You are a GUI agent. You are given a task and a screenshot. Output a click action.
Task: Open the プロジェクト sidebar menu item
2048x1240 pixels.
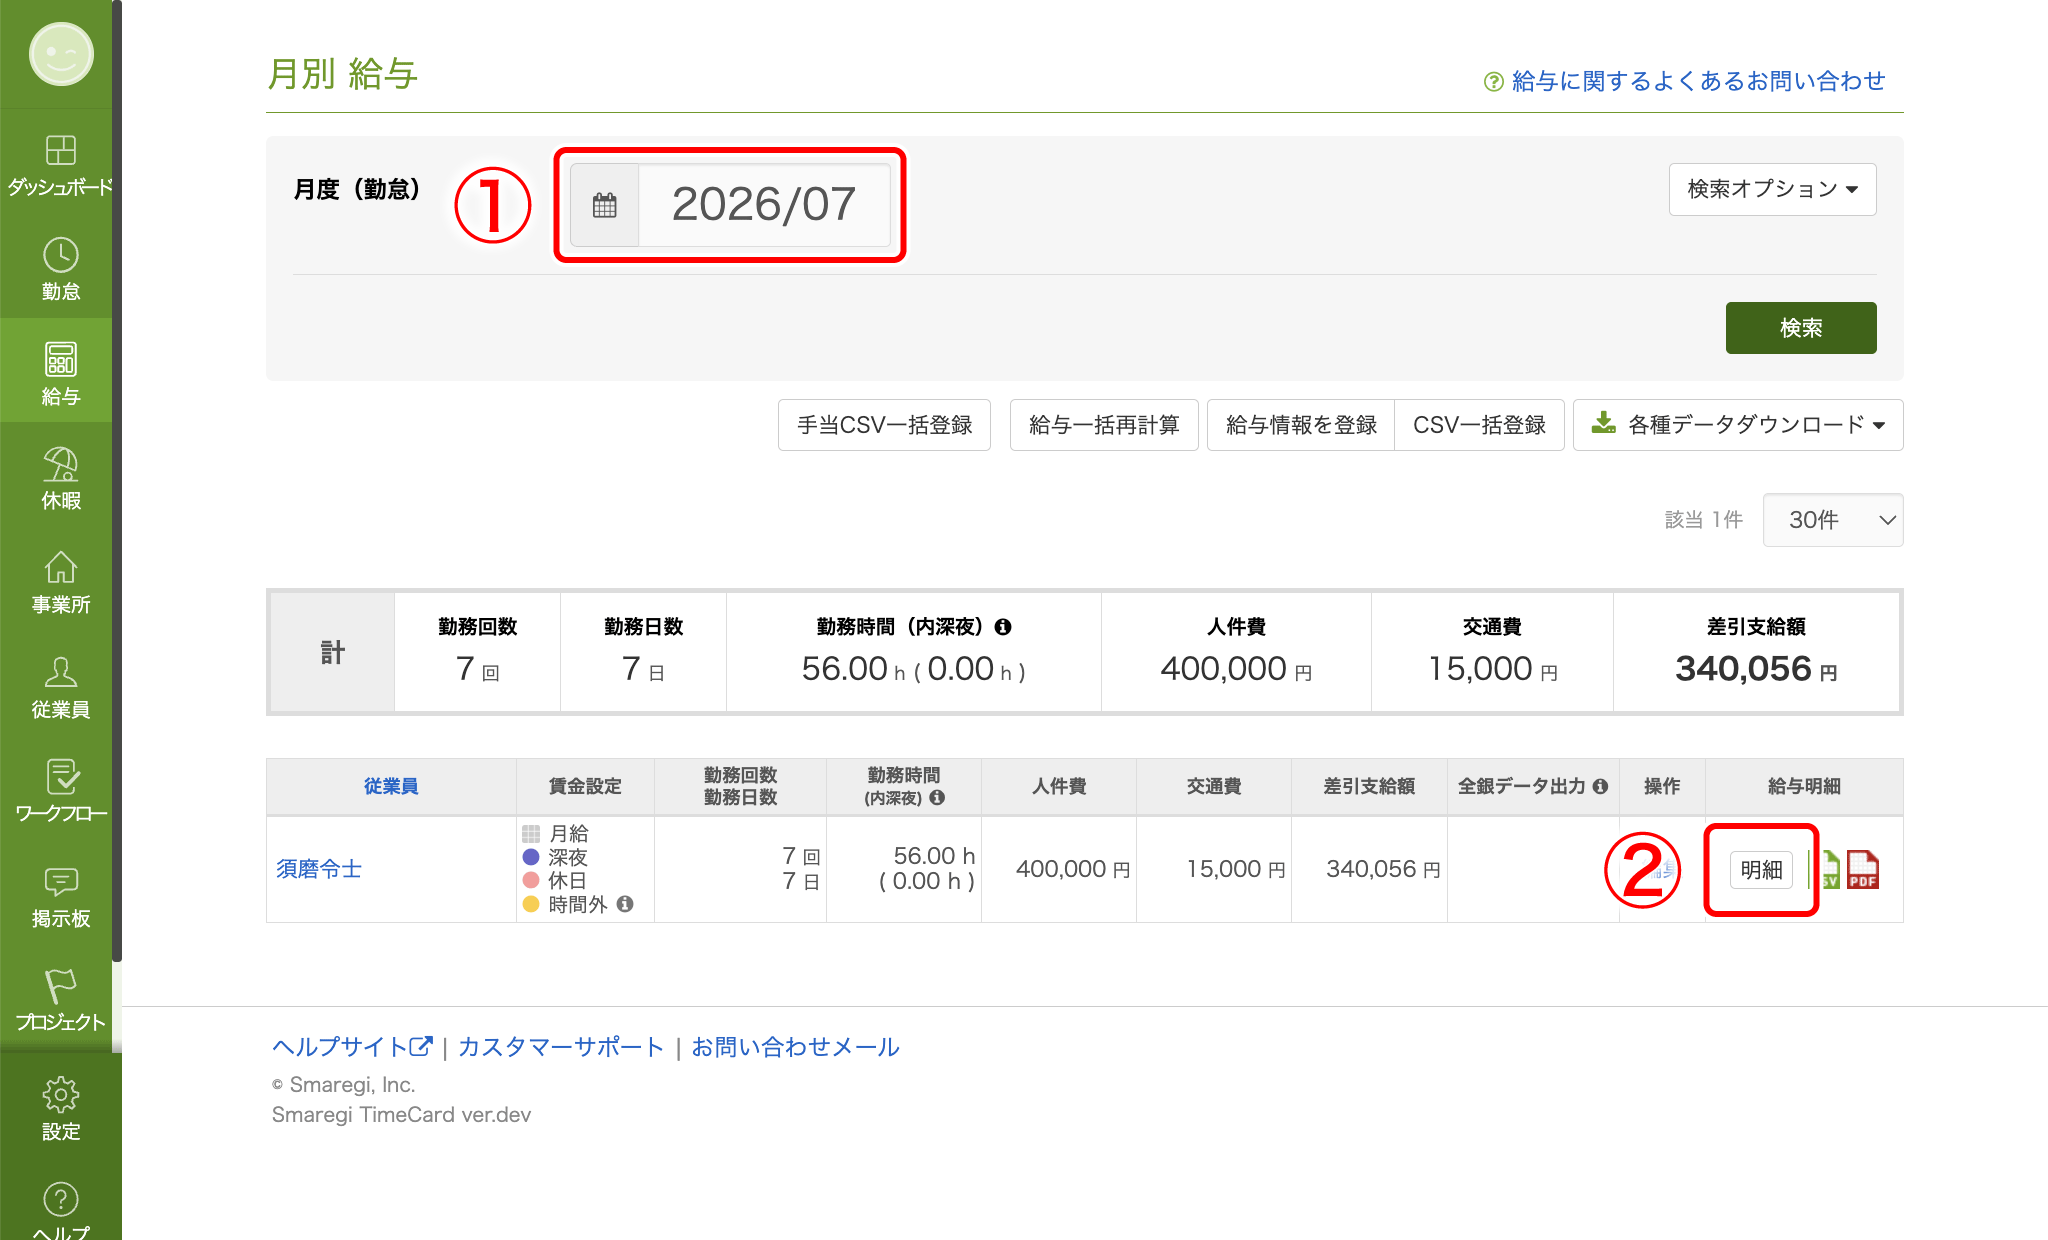pos(60,998)
